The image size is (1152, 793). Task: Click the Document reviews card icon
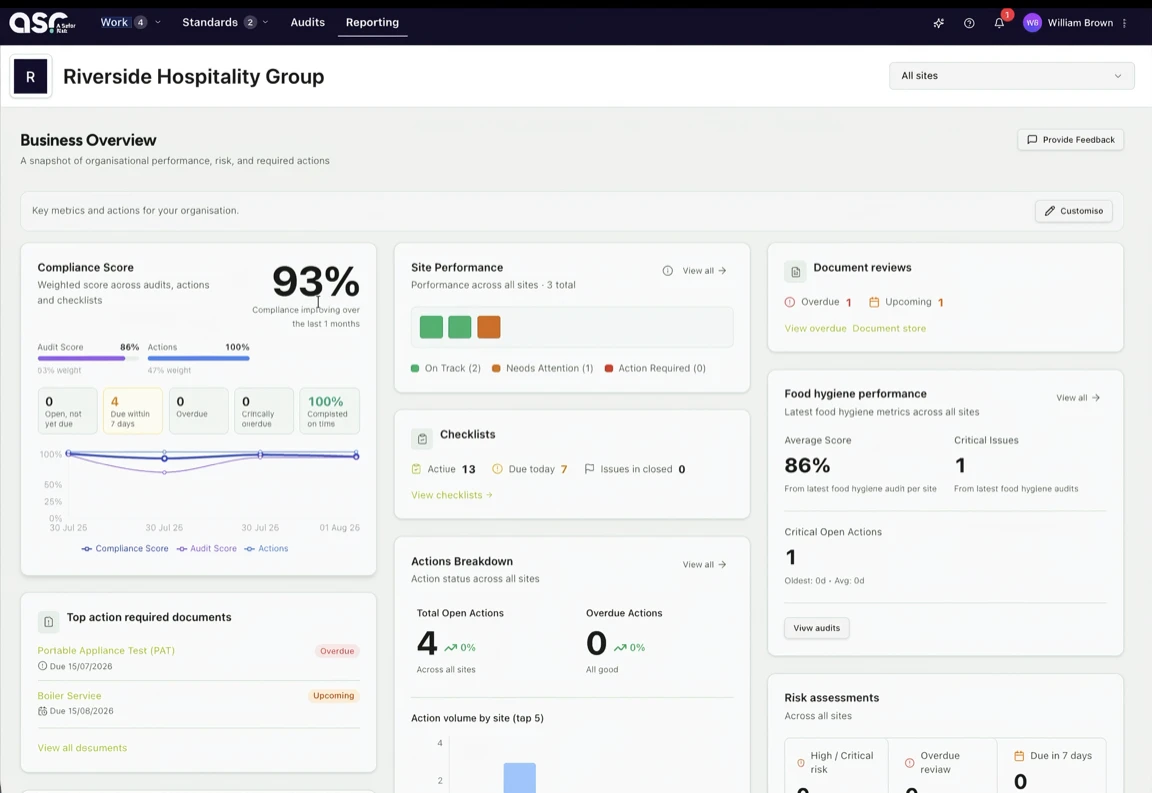[795, 272]
